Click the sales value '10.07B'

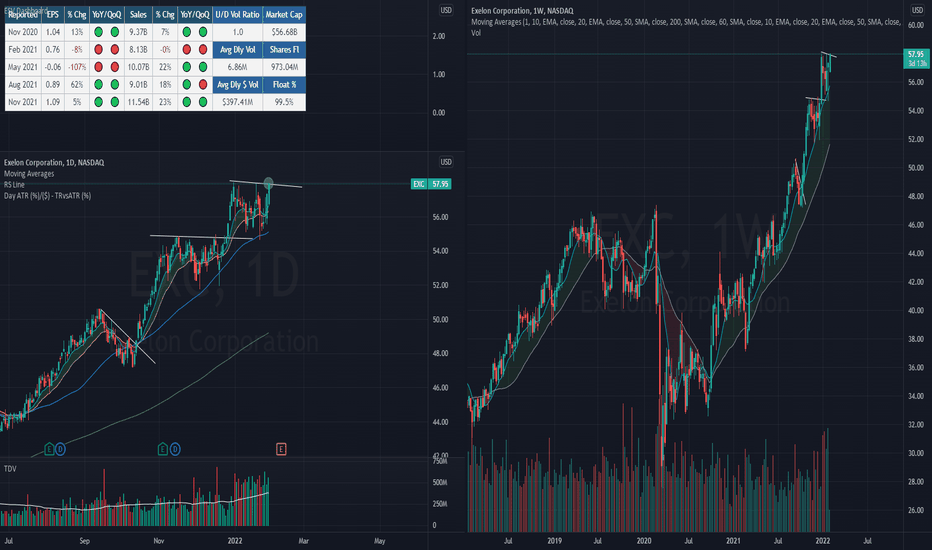pos(138,67)
